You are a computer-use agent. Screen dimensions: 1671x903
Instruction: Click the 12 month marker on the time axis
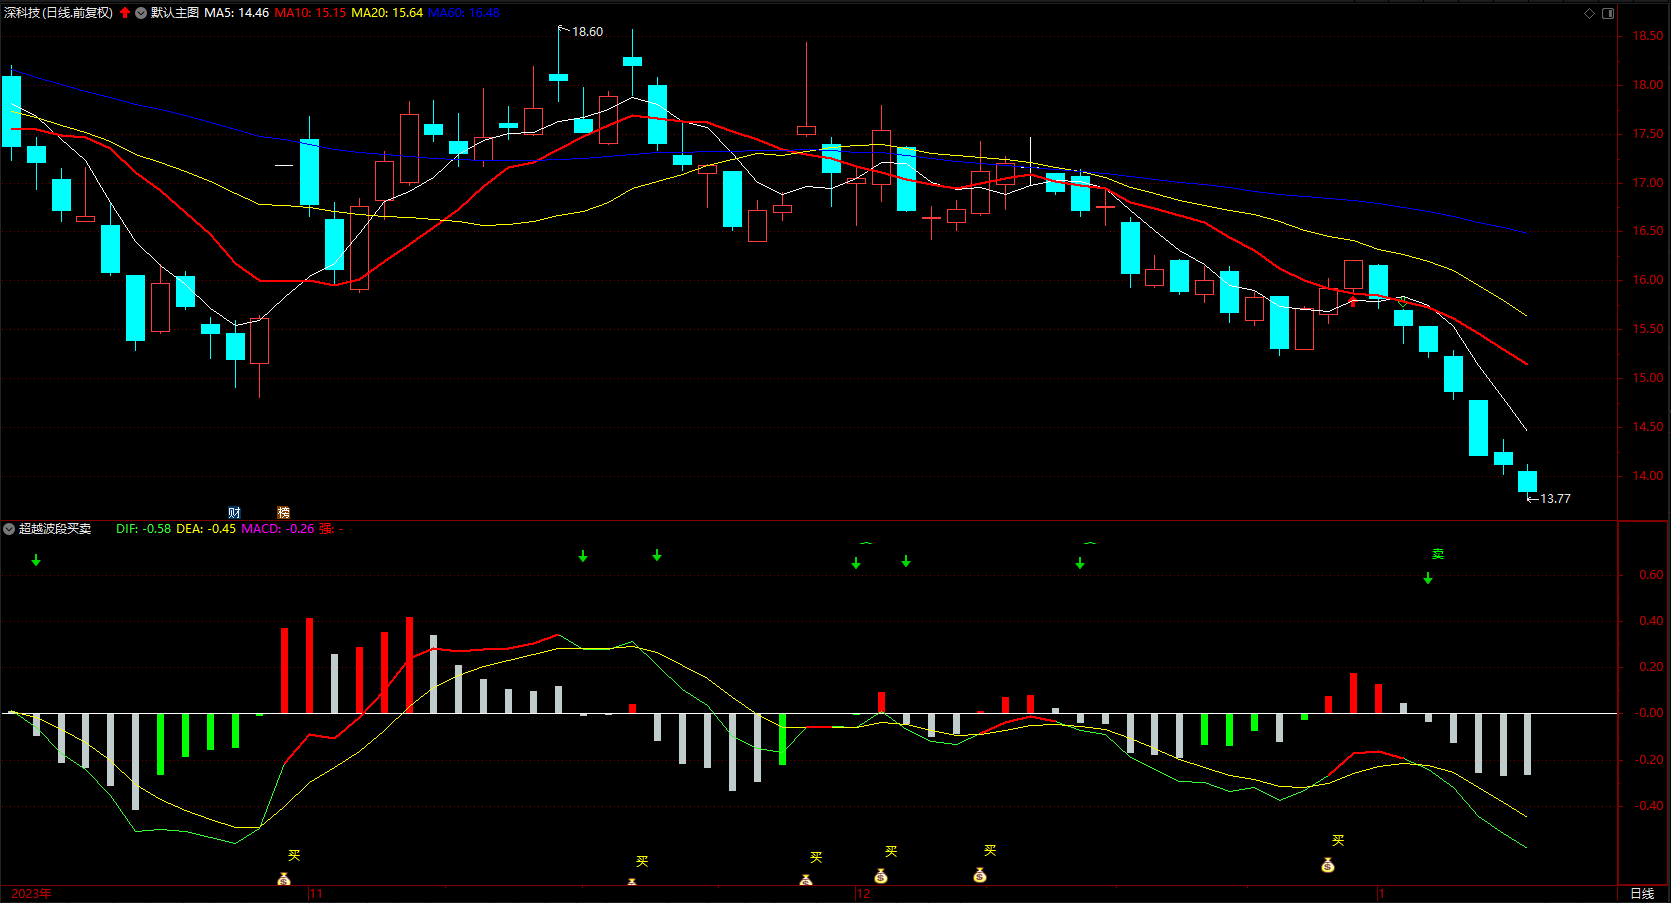863,893
